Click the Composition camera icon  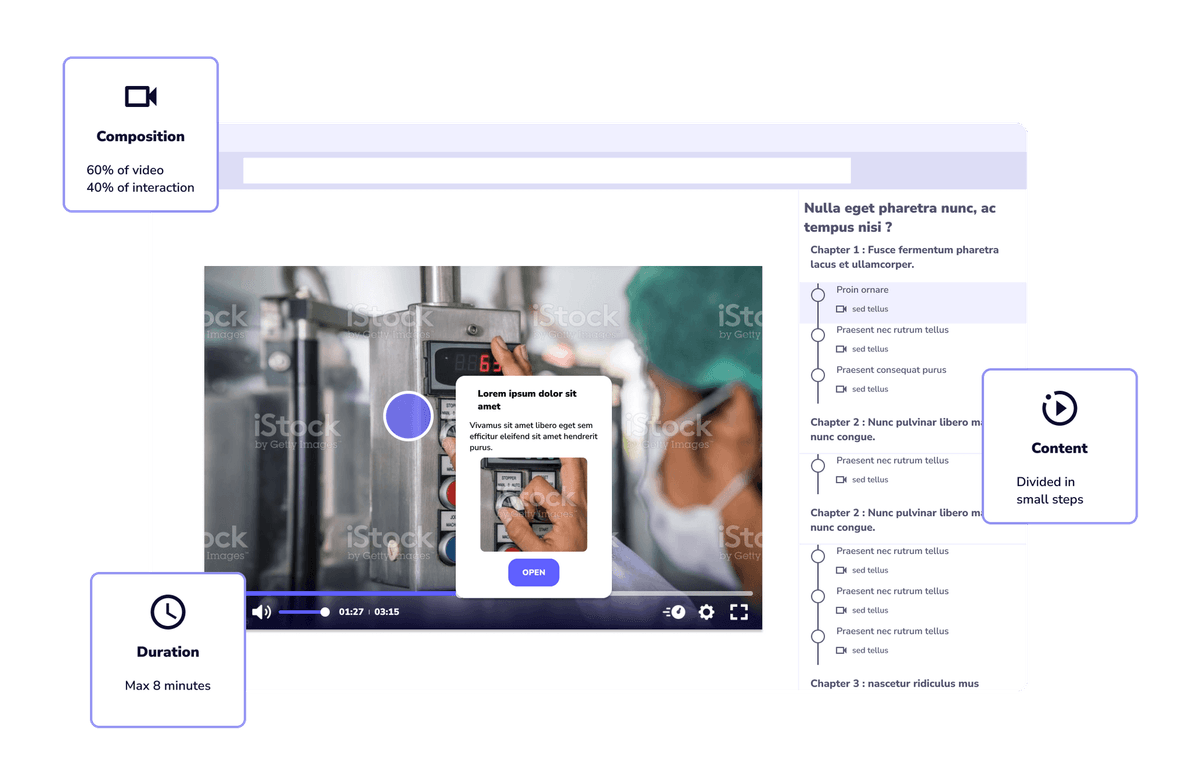141,96
